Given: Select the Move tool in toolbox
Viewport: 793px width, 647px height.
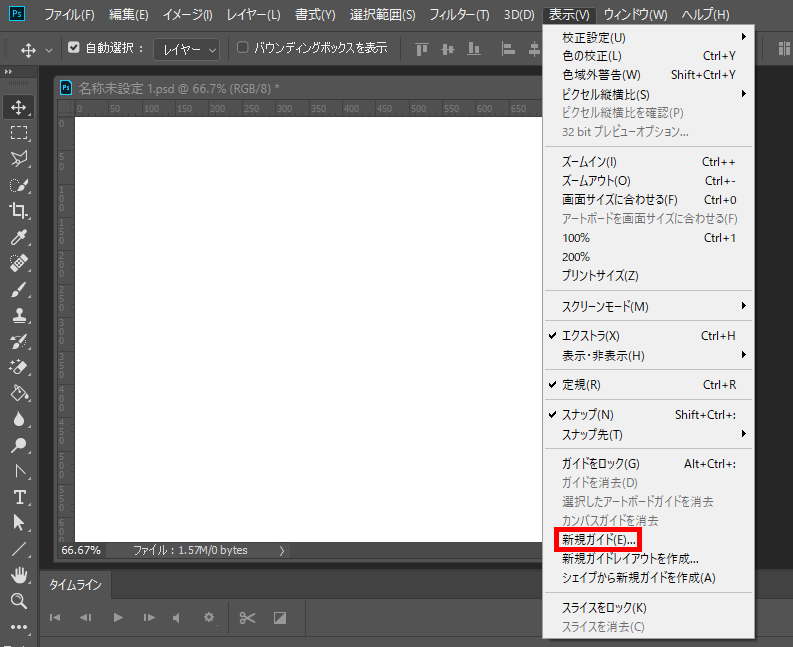Looking at the screenshot, I should 19,107.
